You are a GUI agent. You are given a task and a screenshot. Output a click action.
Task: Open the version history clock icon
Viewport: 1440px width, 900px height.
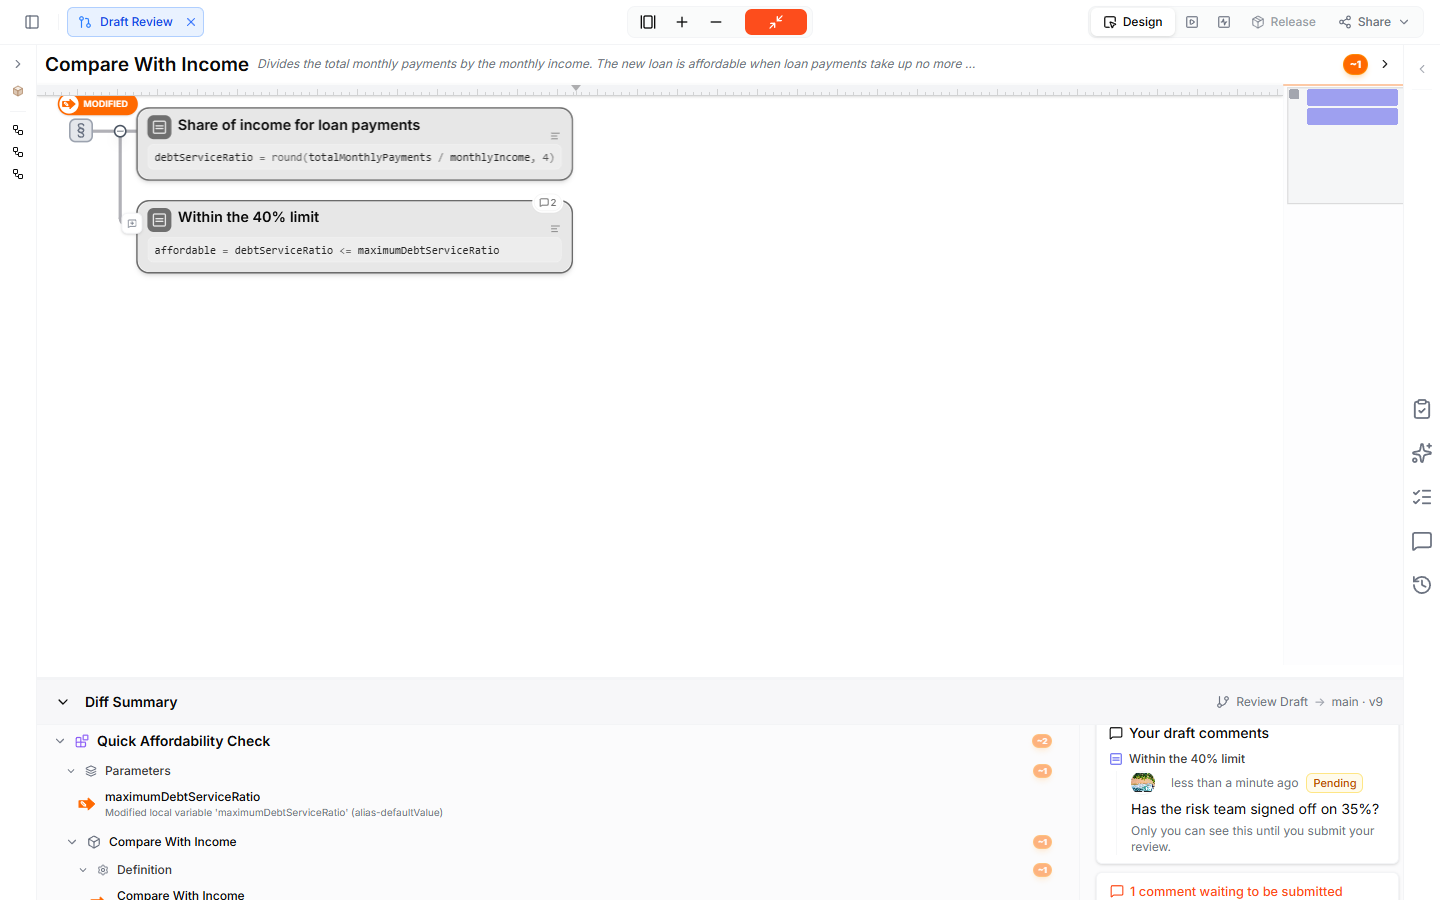[x=1422, y=585]
